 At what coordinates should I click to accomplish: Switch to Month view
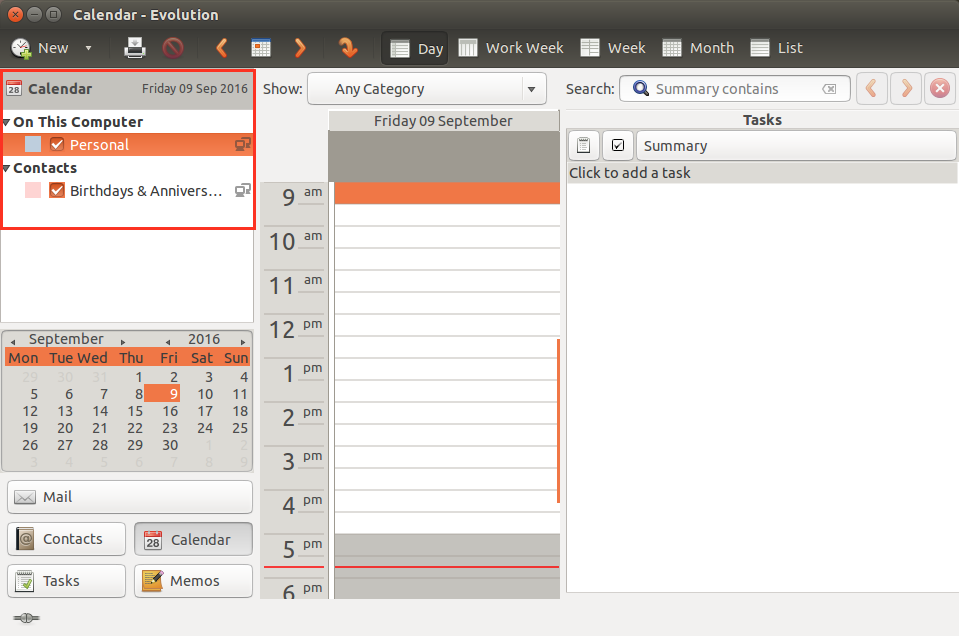pyautogui.click(x=698, y=48)
